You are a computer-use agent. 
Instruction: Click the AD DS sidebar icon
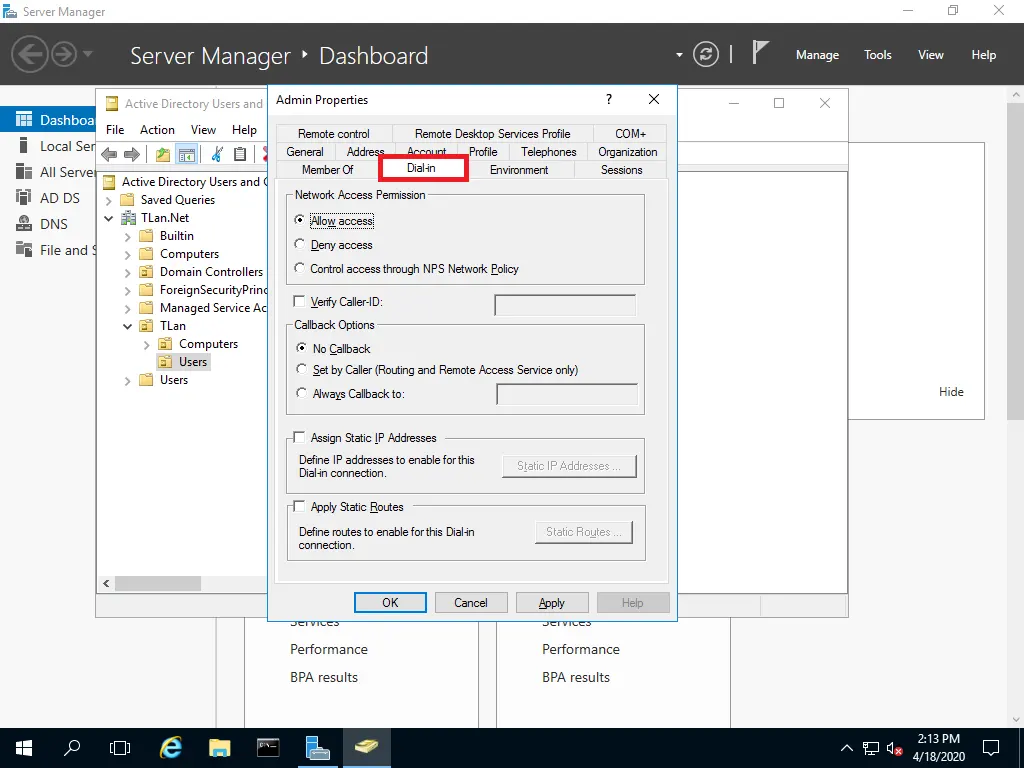tap(24, 197)
